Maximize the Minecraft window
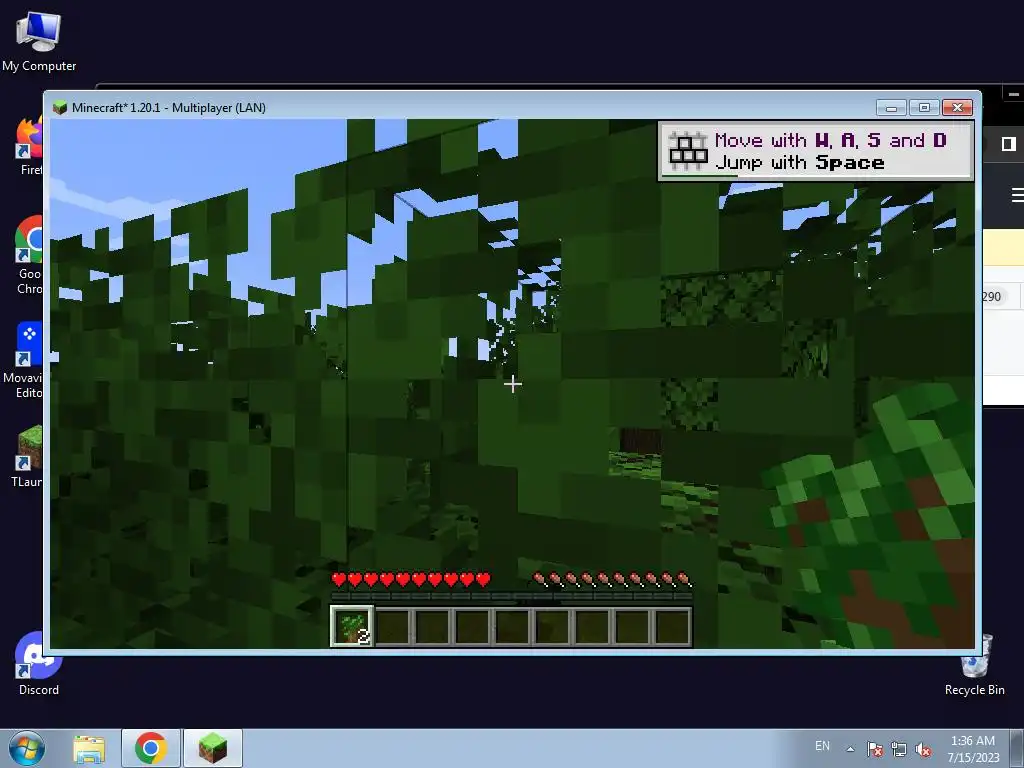 (x=924, y=108)
